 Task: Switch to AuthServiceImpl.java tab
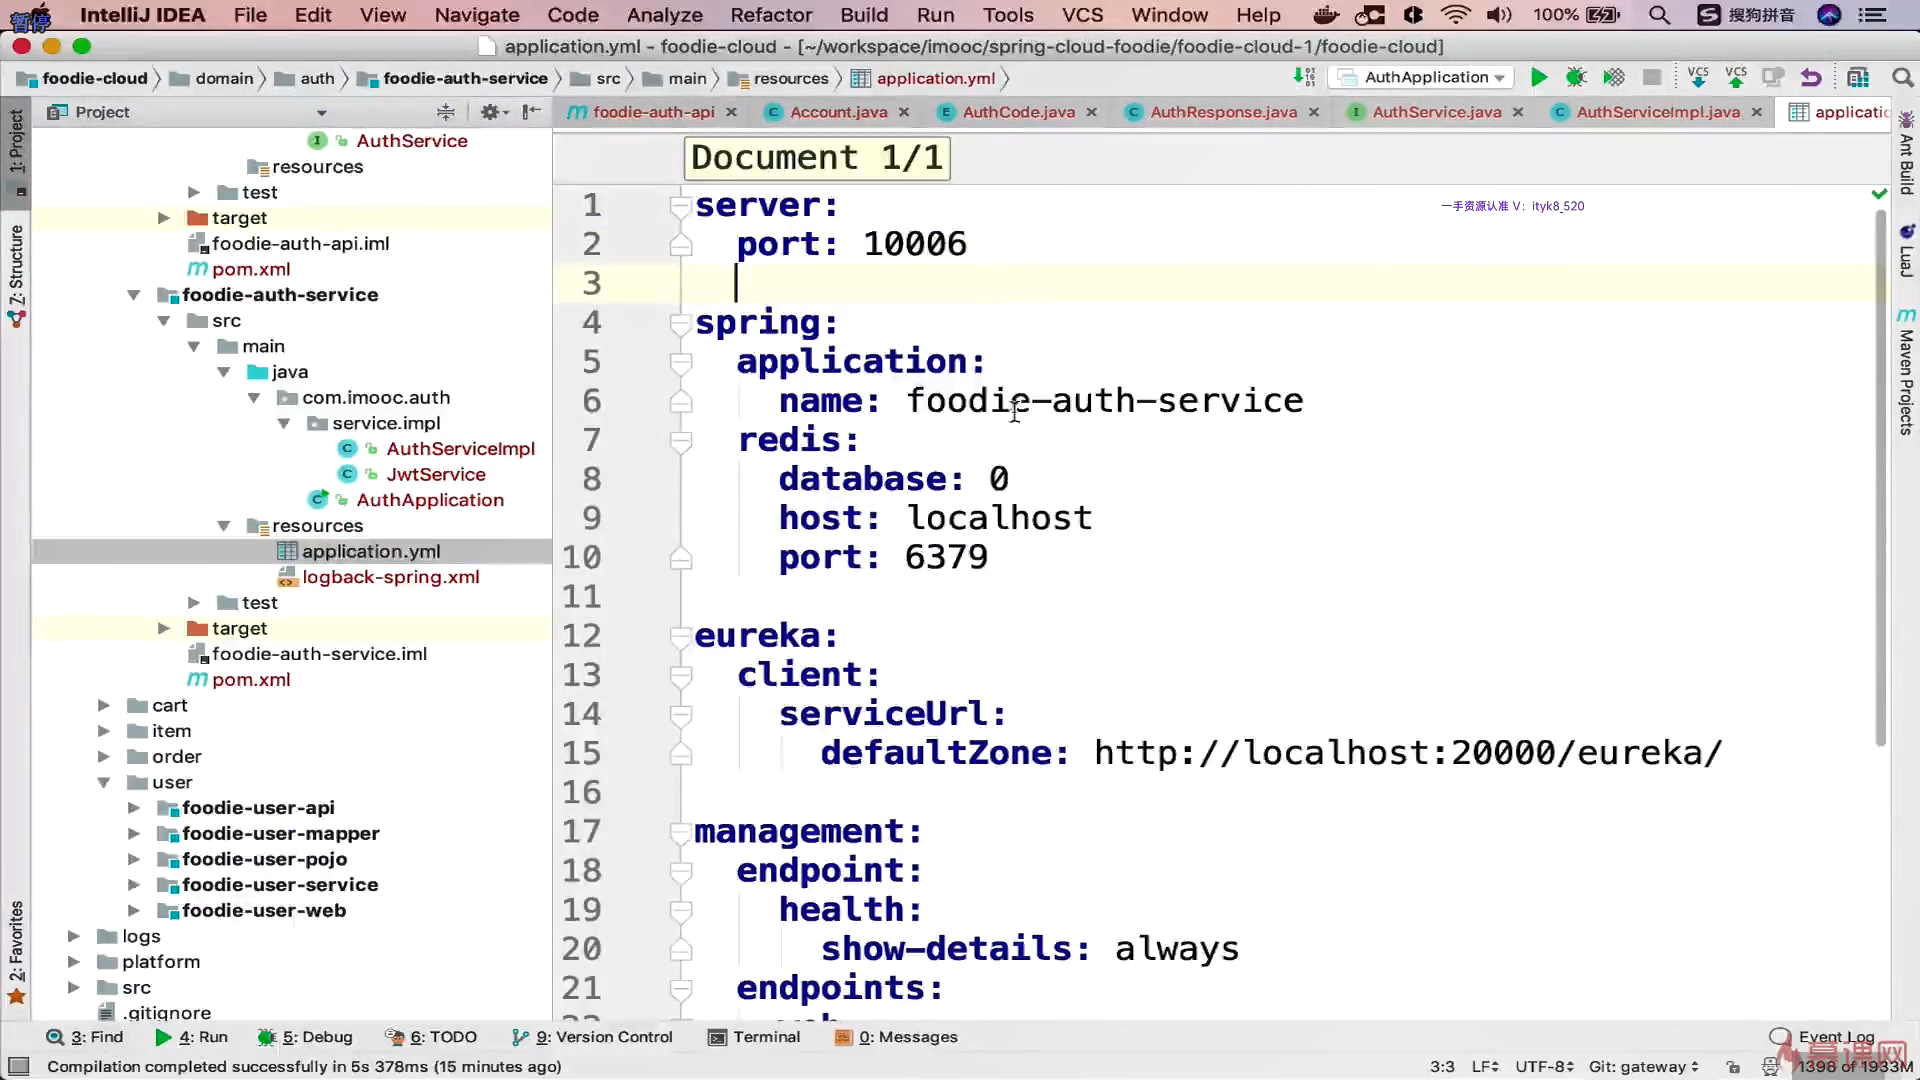(x=1657, y=112)
